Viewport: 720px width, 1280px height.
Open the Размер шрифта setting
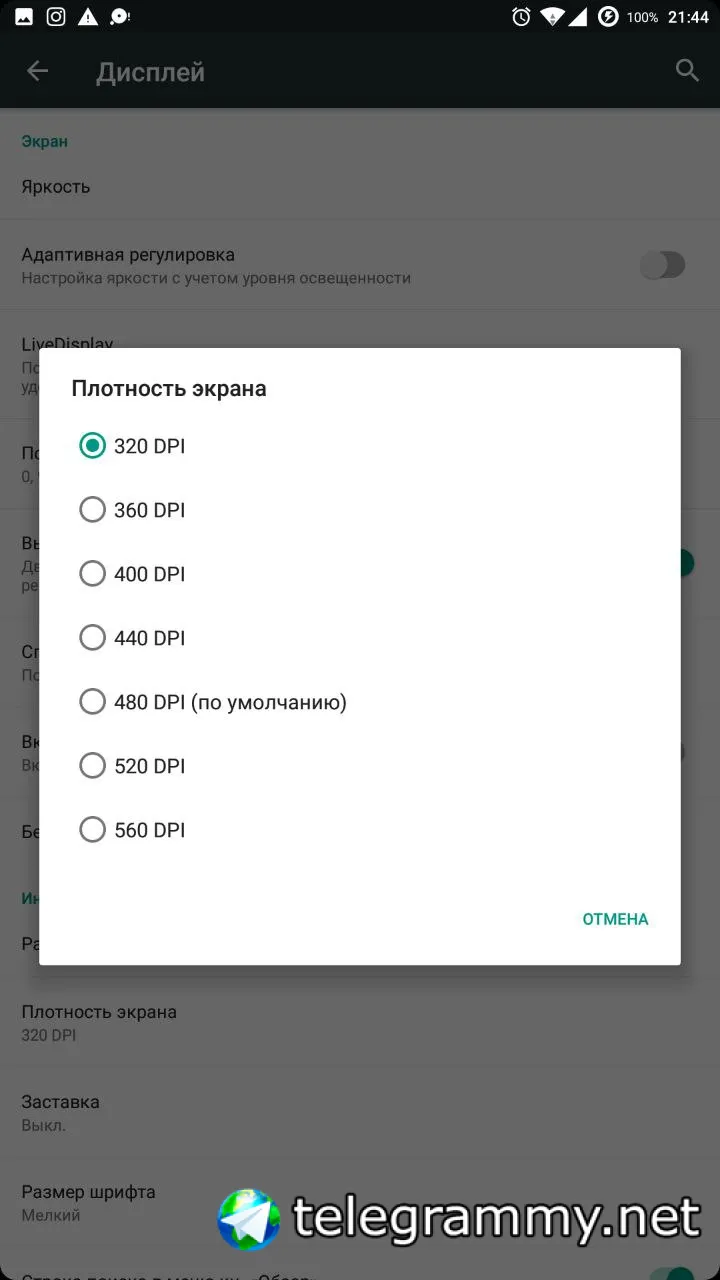[x=88, y=1202]
